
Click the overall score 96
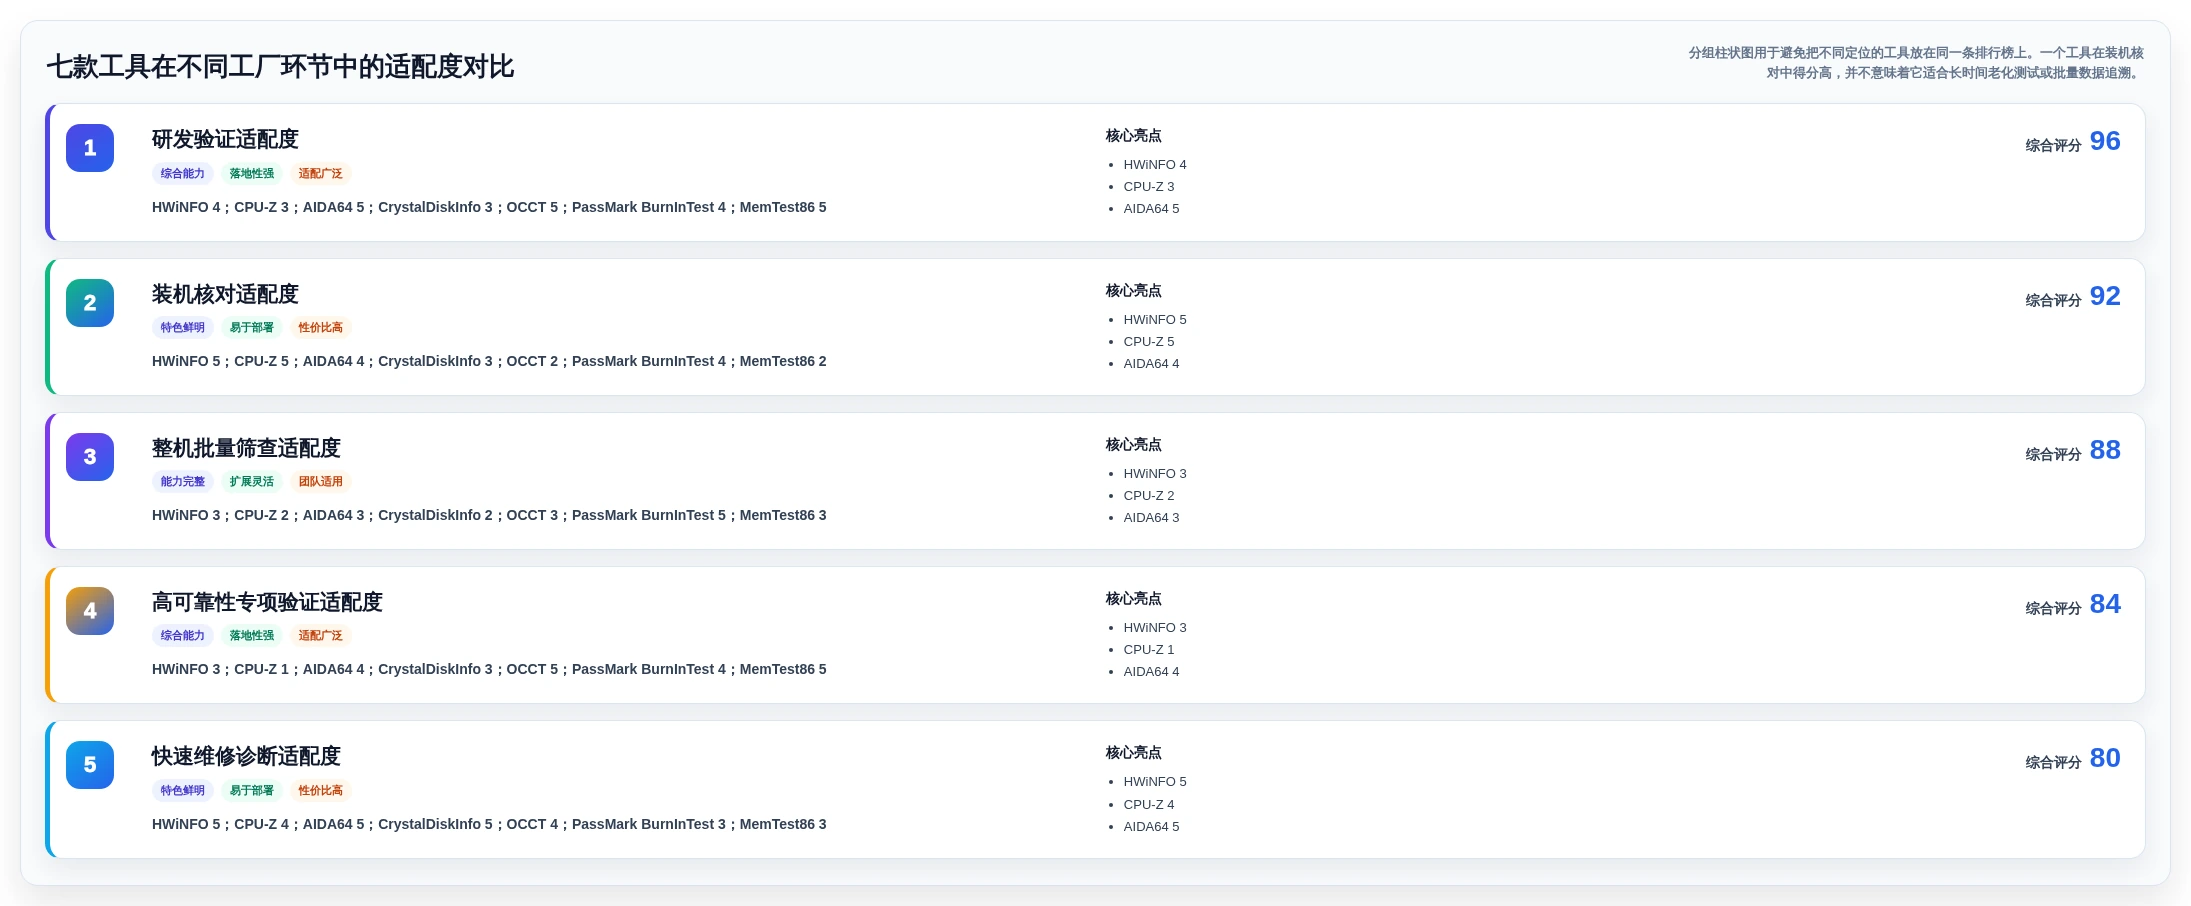[2105, 141]
